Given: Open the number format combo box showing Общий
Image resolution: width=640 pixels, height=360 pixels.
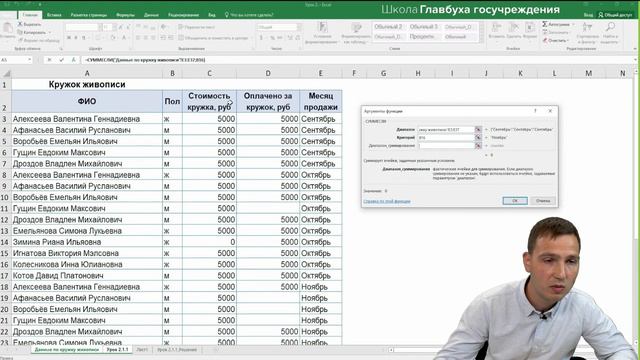Looking at the screenshot, I should click(x=279, y=27).
